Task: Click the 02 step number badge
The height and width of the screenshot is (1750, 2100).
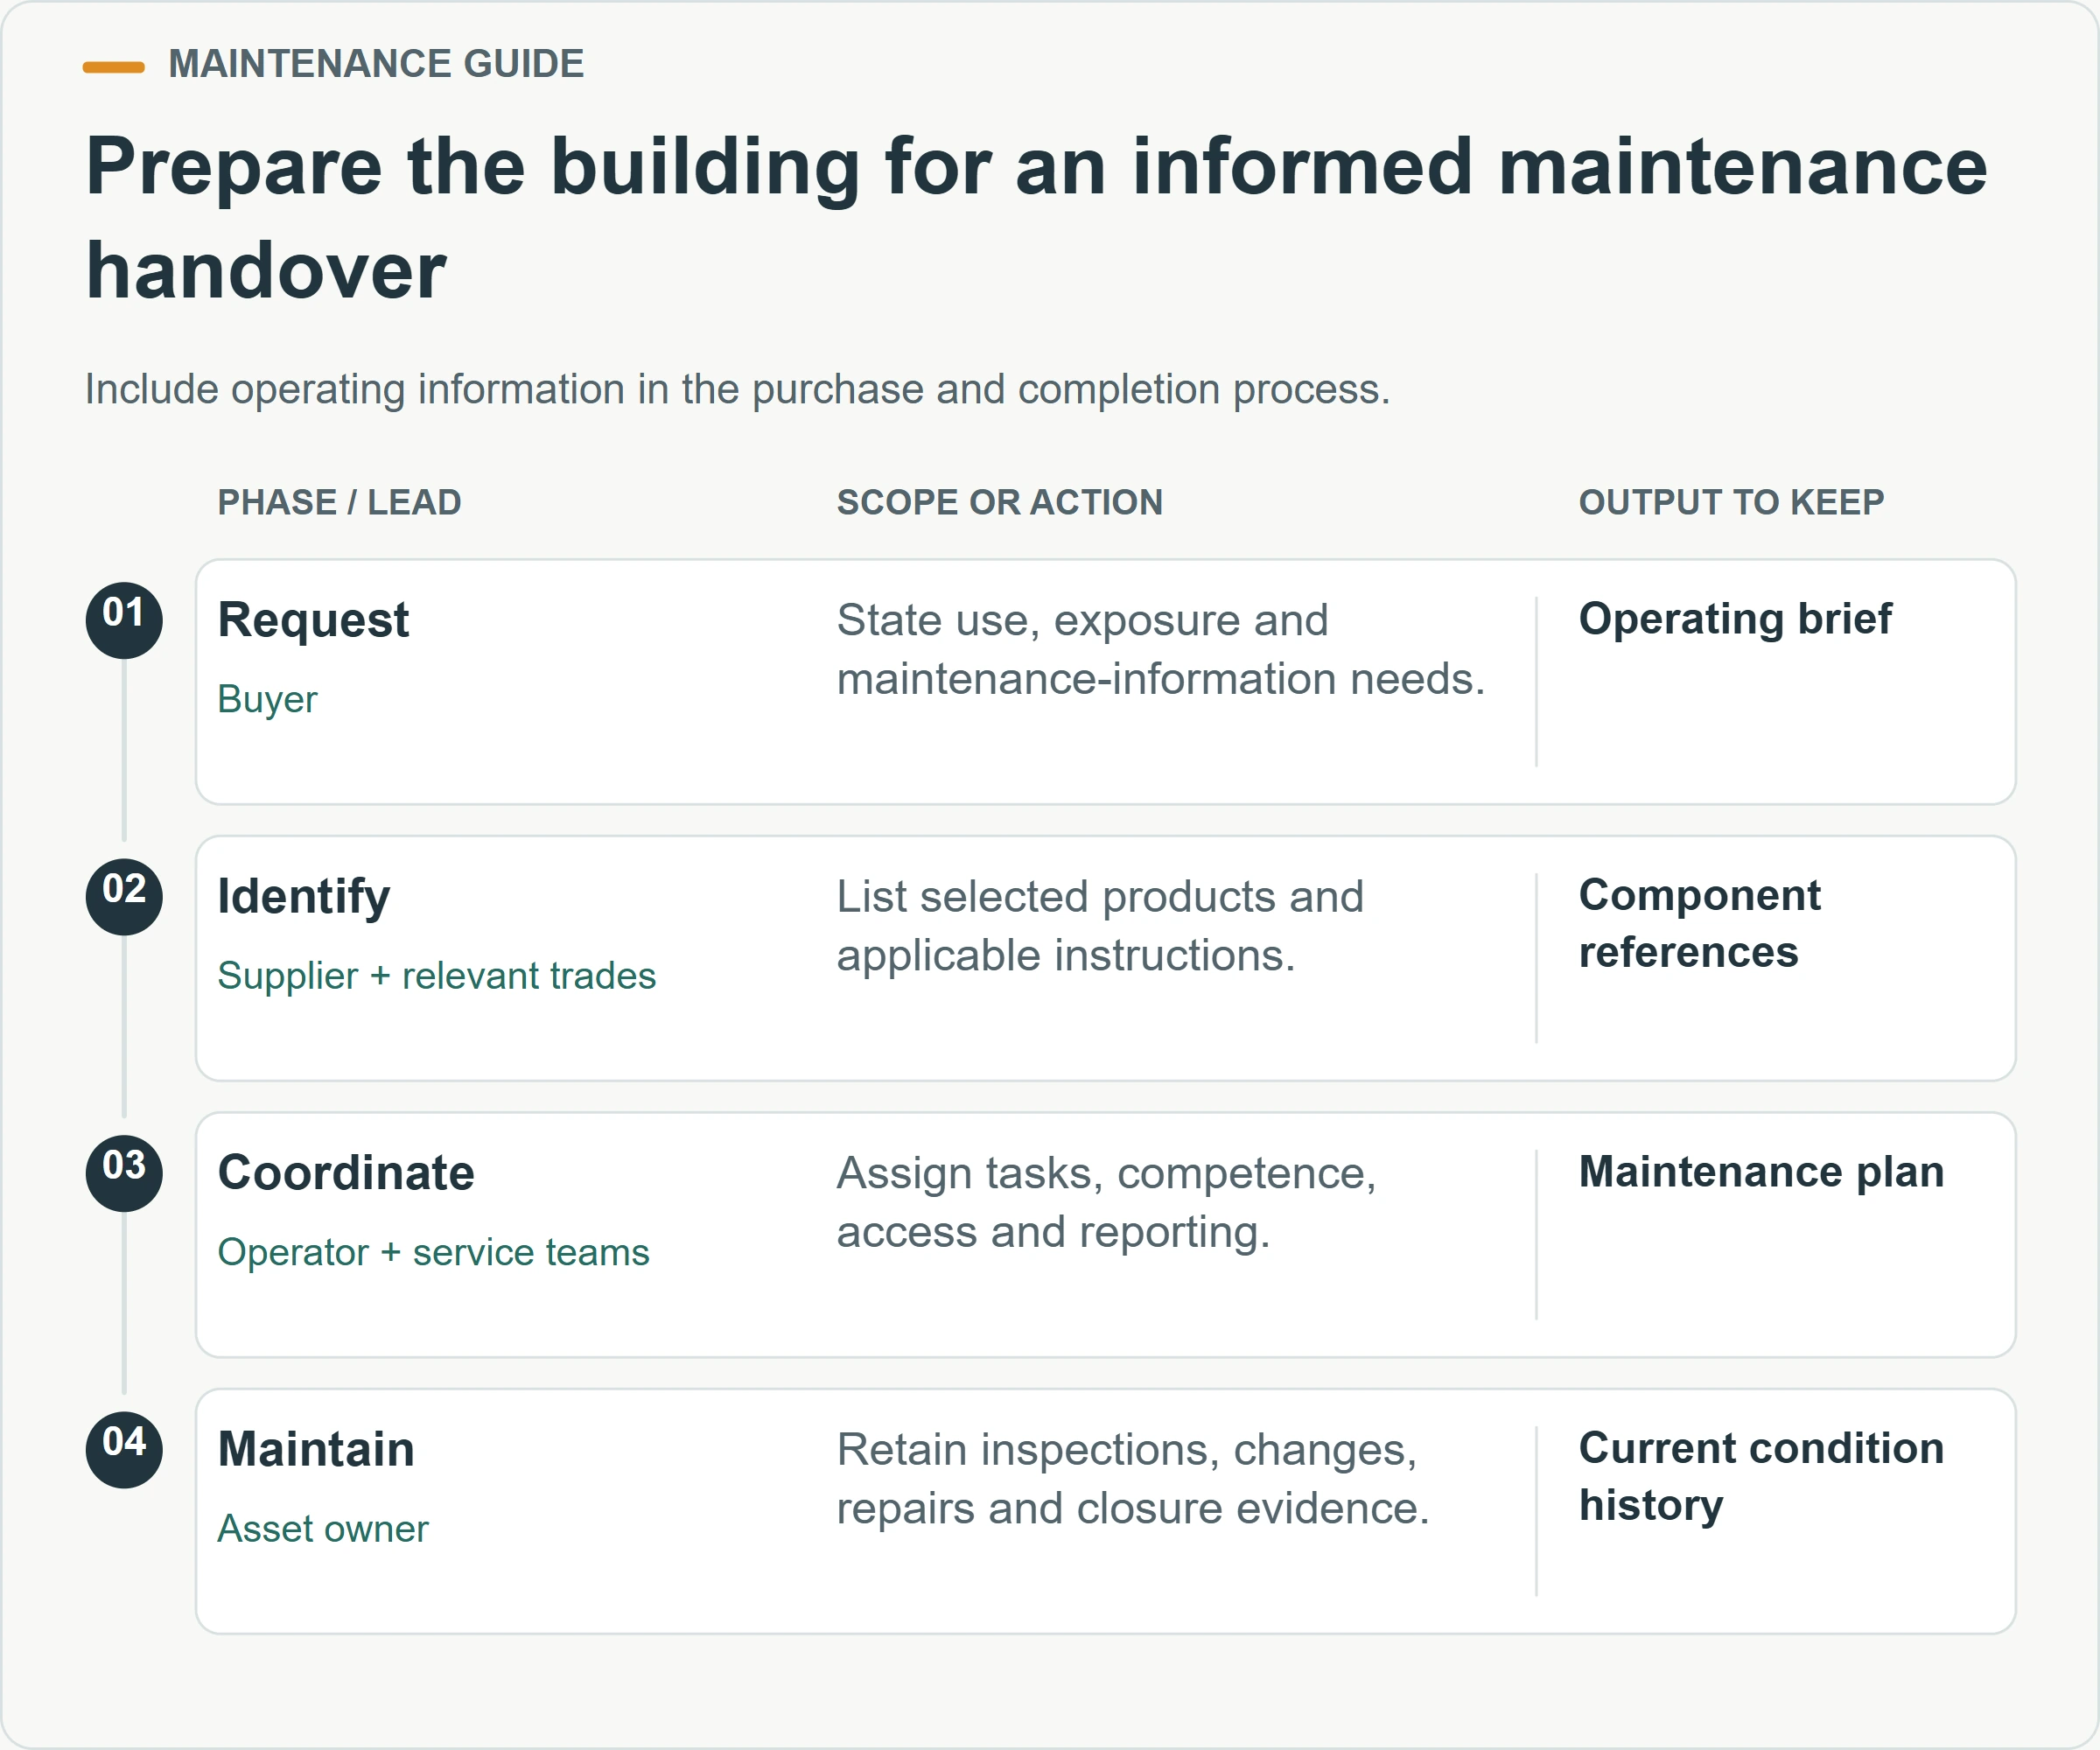Action: click(x=124, y=897)
